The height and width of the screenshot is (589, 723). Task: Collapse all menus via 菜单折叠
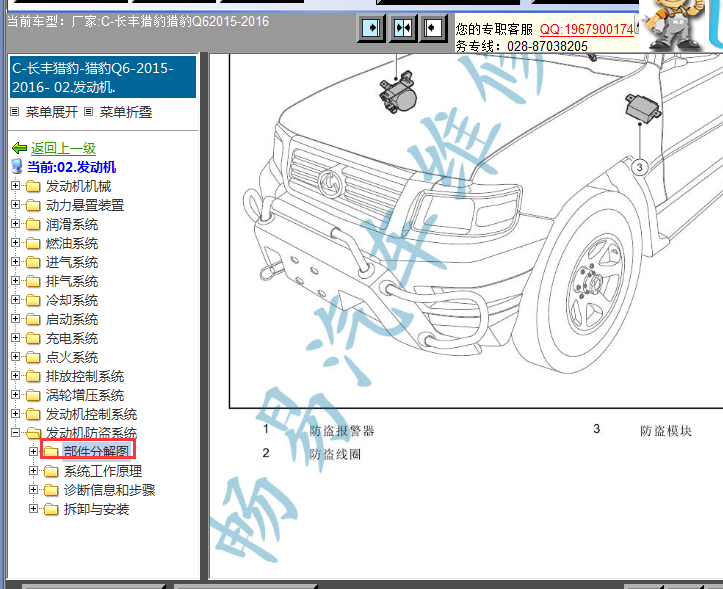(126, 112)
